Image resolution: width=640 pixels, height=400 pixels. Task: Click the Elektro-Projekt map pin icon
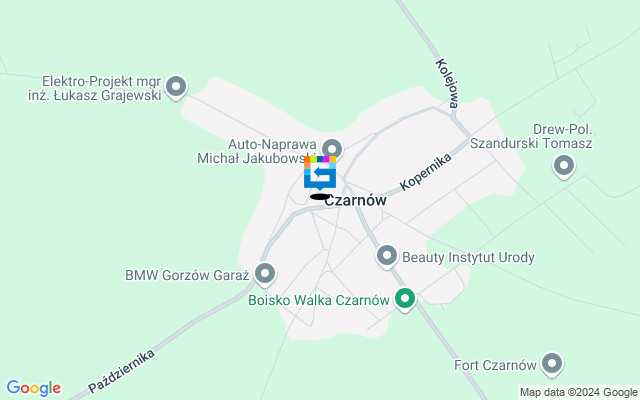pyautogui.click(x=176, y=88)
